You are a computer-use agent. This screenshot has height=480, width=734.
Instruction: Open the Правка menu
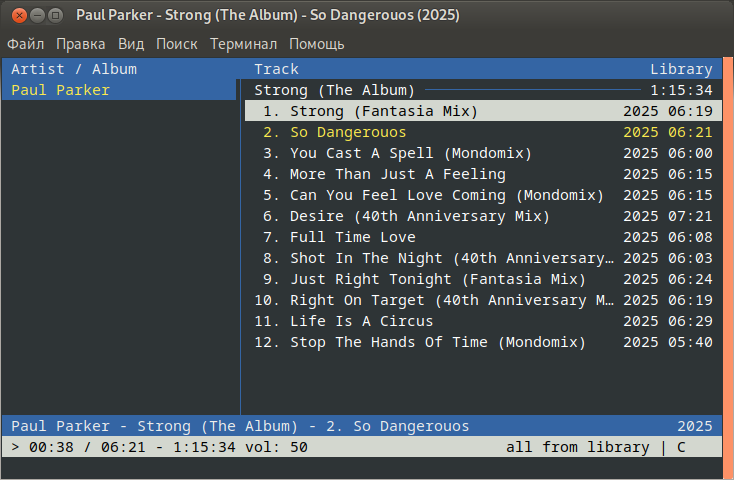(81, 44)
